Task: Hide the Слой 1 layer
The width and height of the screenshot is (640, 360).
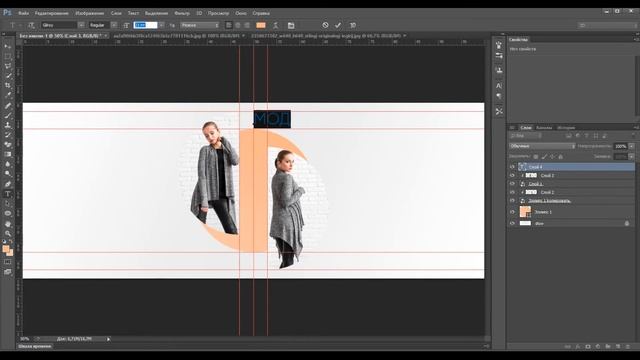Action: (512, 184)
